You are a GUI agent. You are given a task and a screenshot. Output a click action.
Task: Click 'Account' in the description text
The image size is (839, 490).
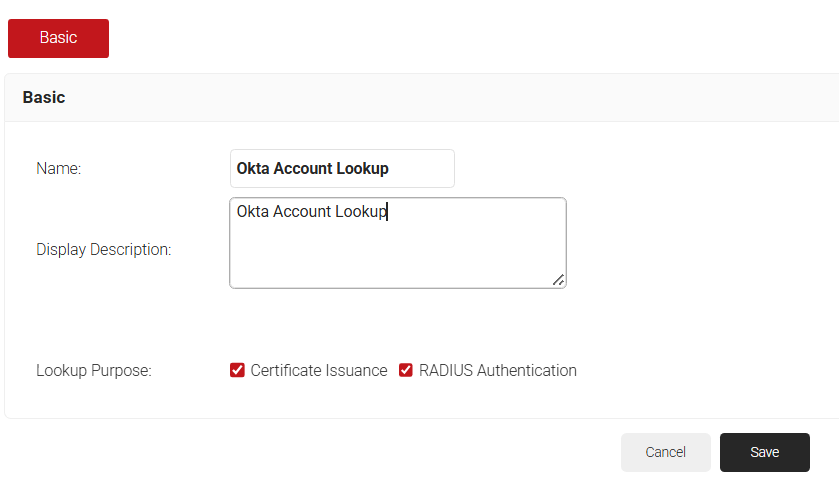tap(302, 212)
